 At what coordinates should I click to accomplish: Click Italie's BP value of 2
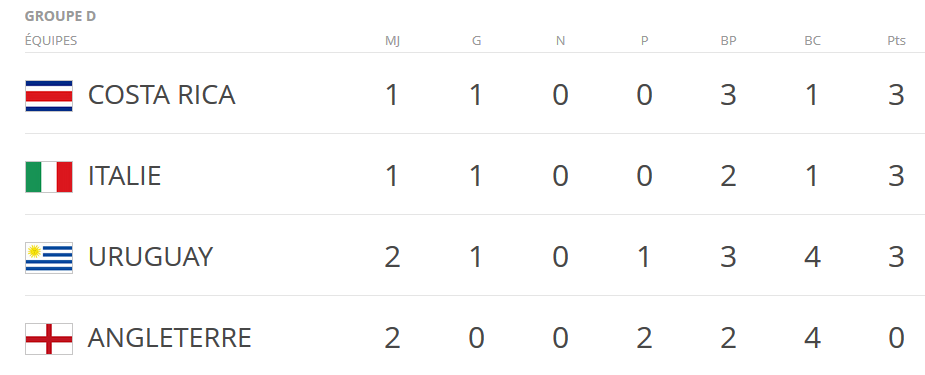[x=729, y=176]
